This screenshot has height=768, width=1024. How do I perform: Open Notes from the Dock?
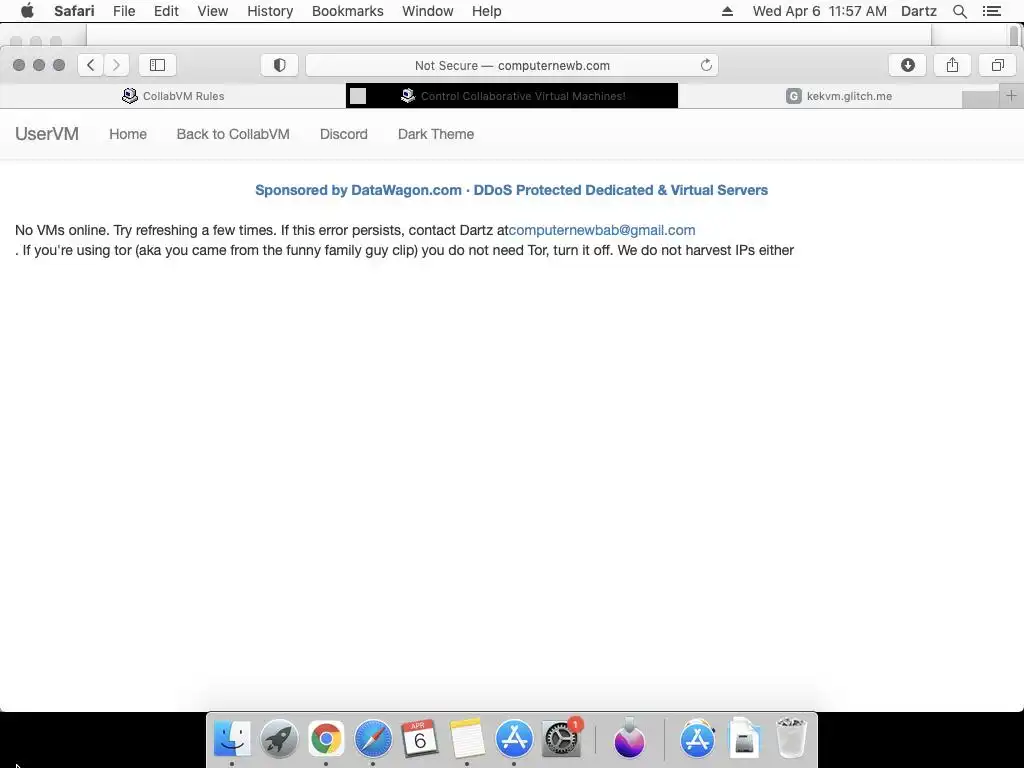click(x=467, y=739)
